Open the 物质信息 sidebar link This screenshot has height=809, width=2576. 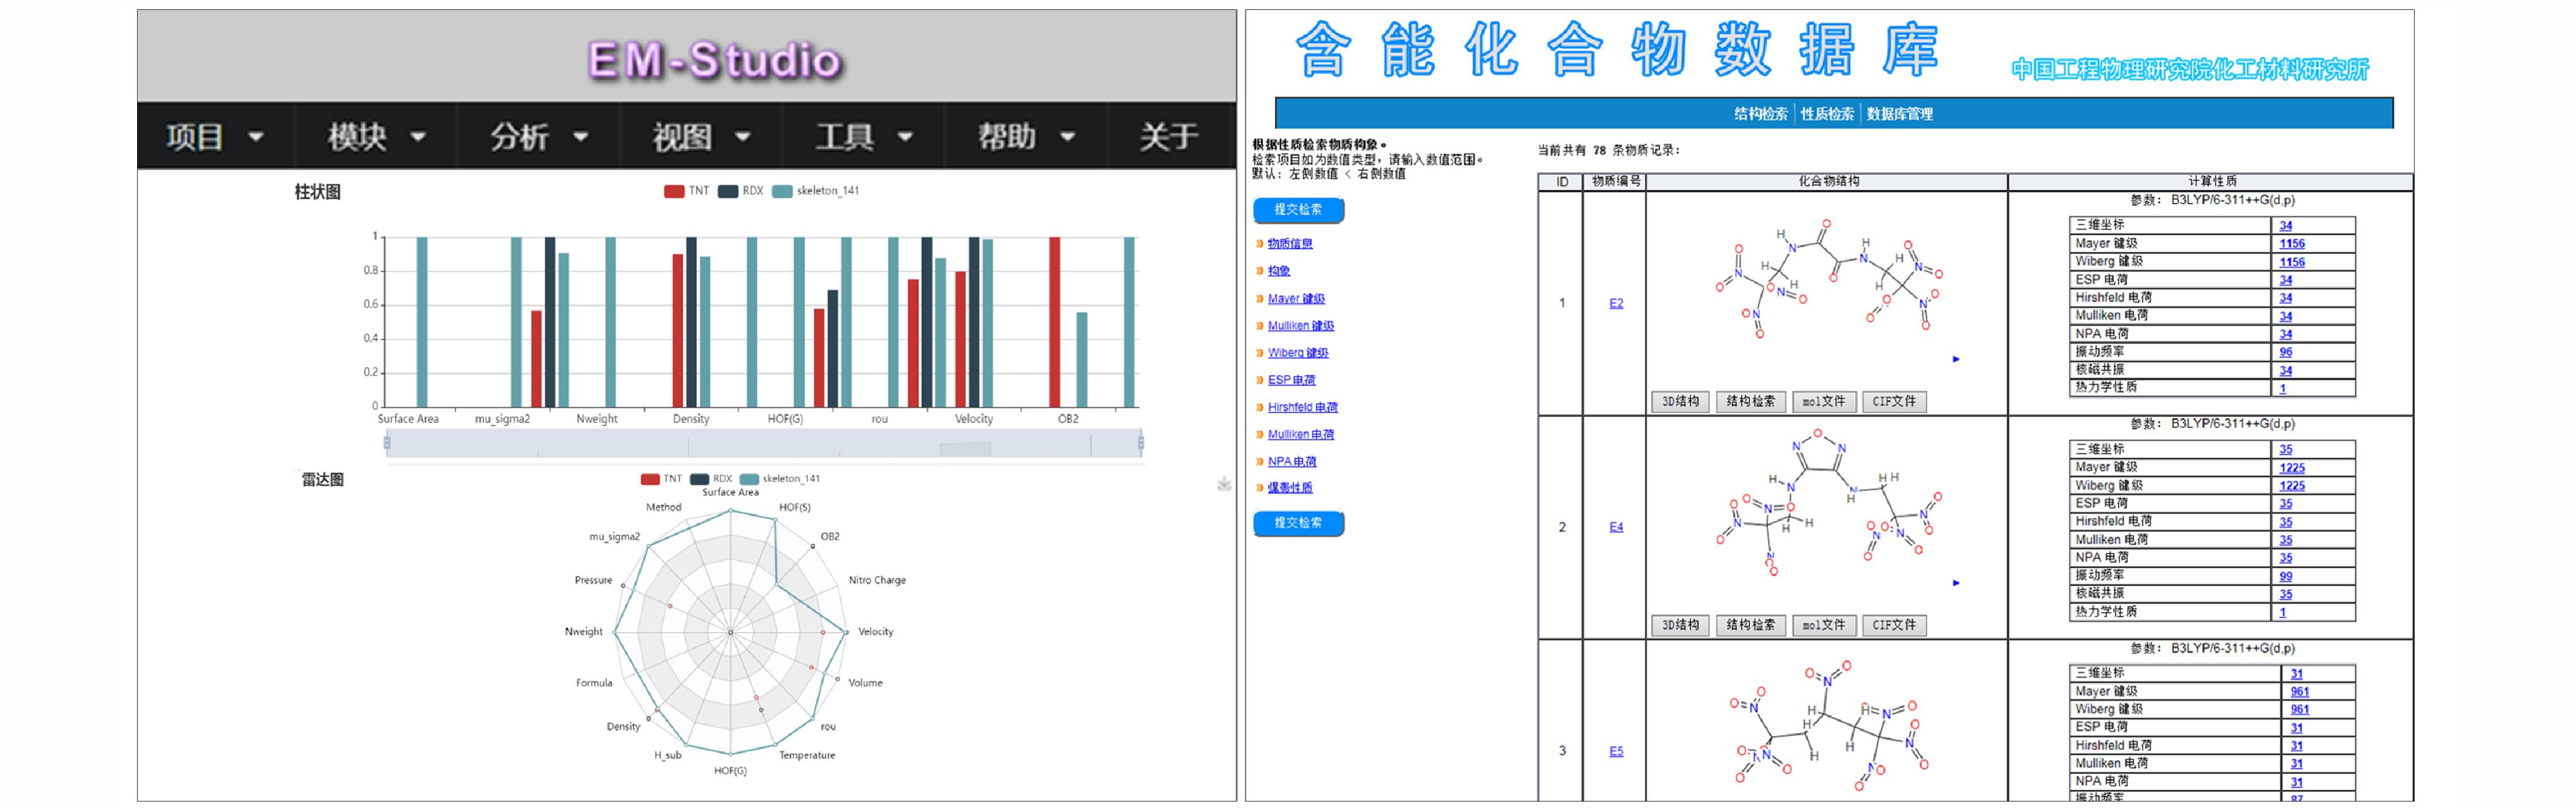point(1290,244)
